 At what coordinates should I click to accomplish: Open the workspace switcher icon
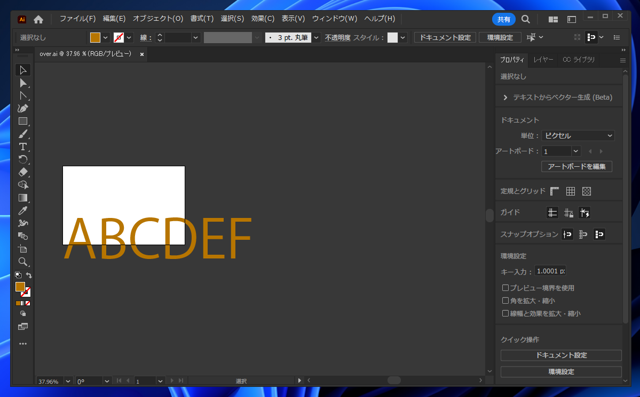(x=571, y=19)
